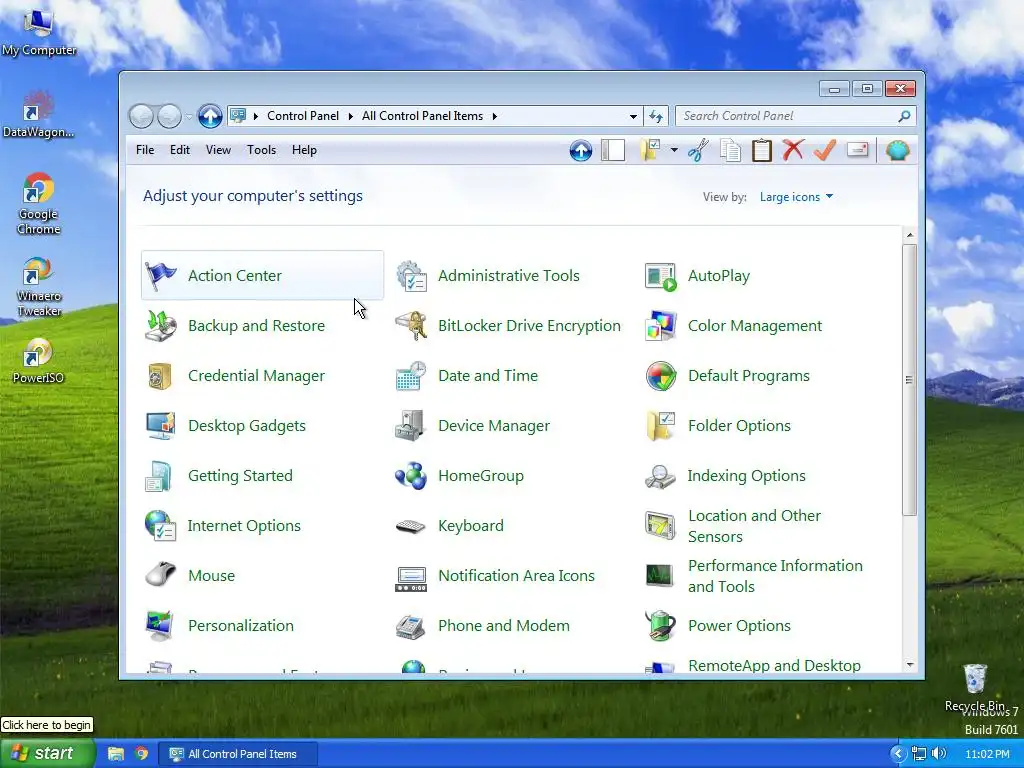Open Internet Options globe icon
1024x768 pixels.
[x=161, y=526]
